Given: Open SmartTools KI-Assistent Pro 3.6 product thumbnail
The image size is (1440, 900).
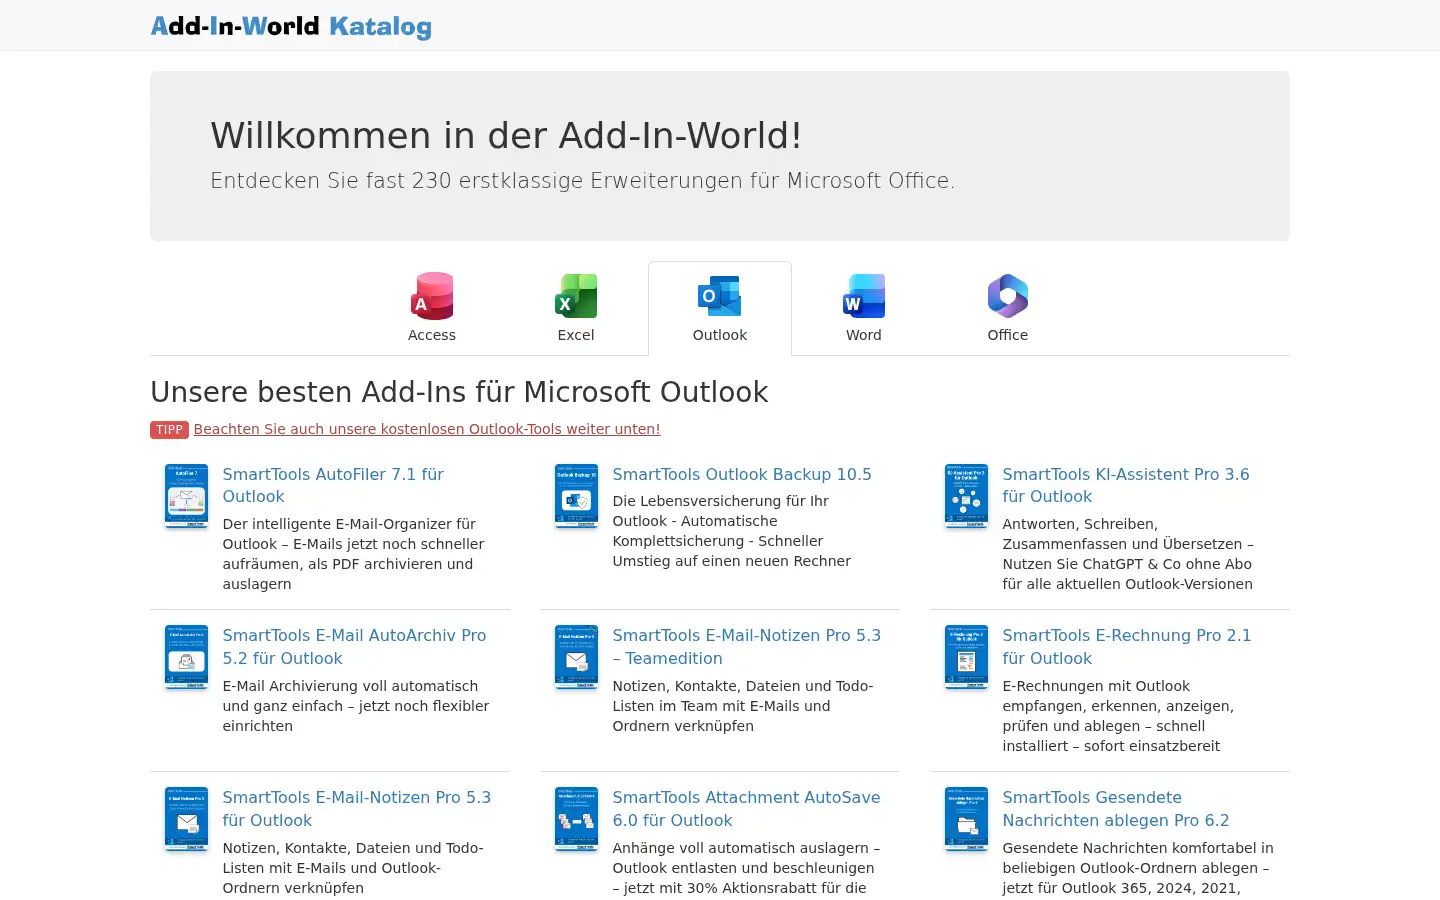Looking at the screenshot, I should [966, 496].
